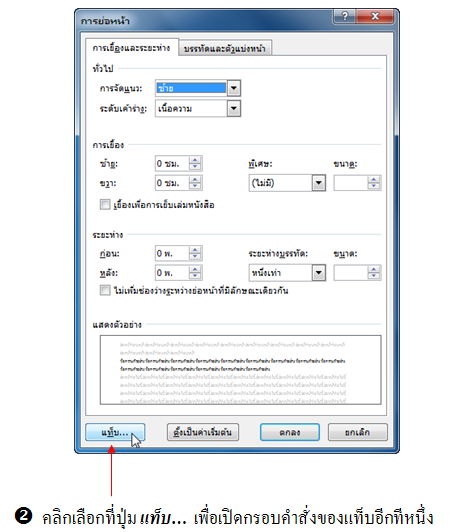The height and width of the screenshot is (532, 457).
Task: Switch to the line and page breaks tab
Action: (225, 49)
